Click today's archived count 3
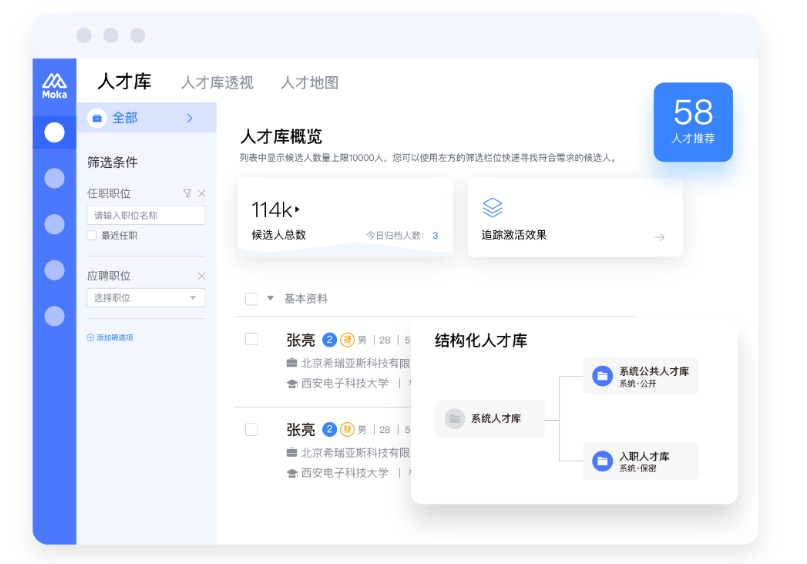807x564 pixels. tap(435, 236)
